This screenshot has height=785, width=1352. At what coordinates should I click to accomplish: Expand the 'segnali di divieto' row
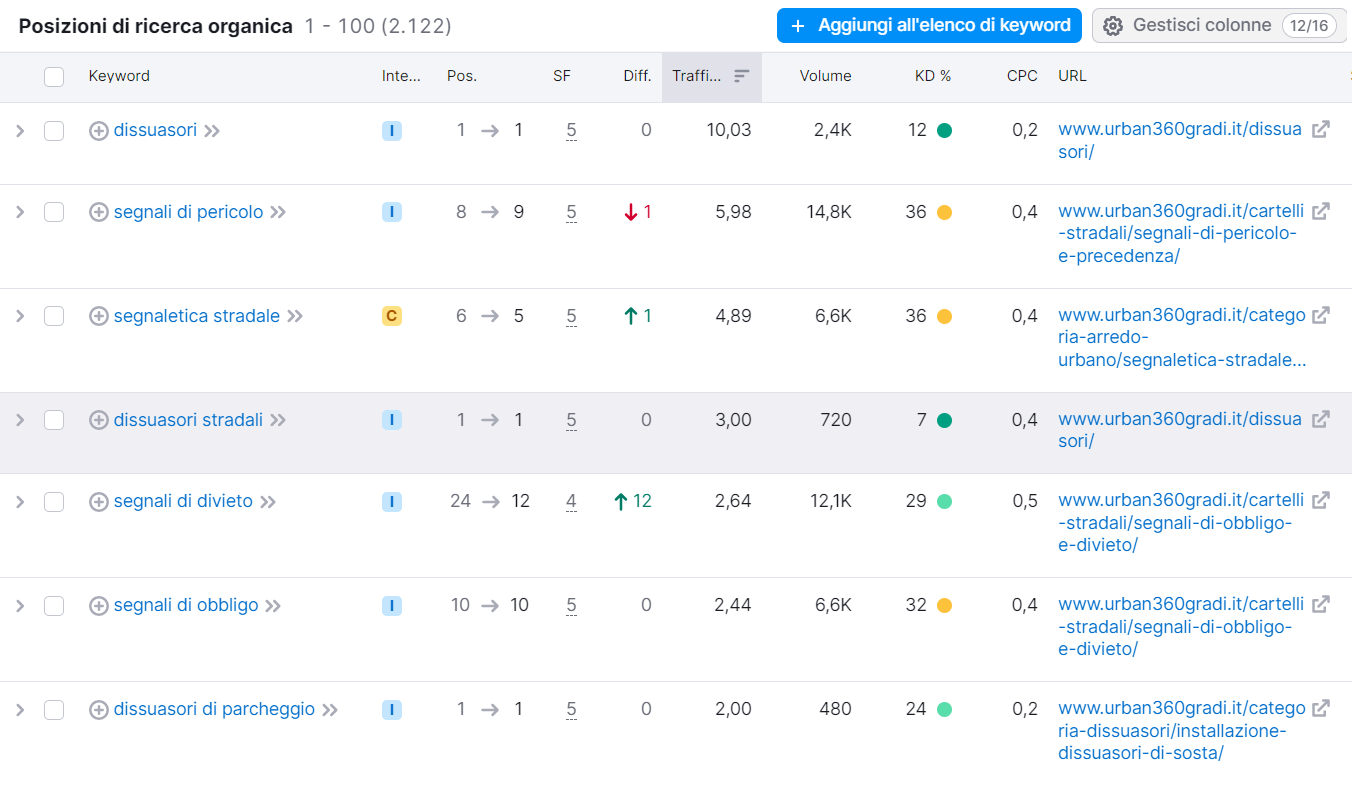[x=20, y=502]
